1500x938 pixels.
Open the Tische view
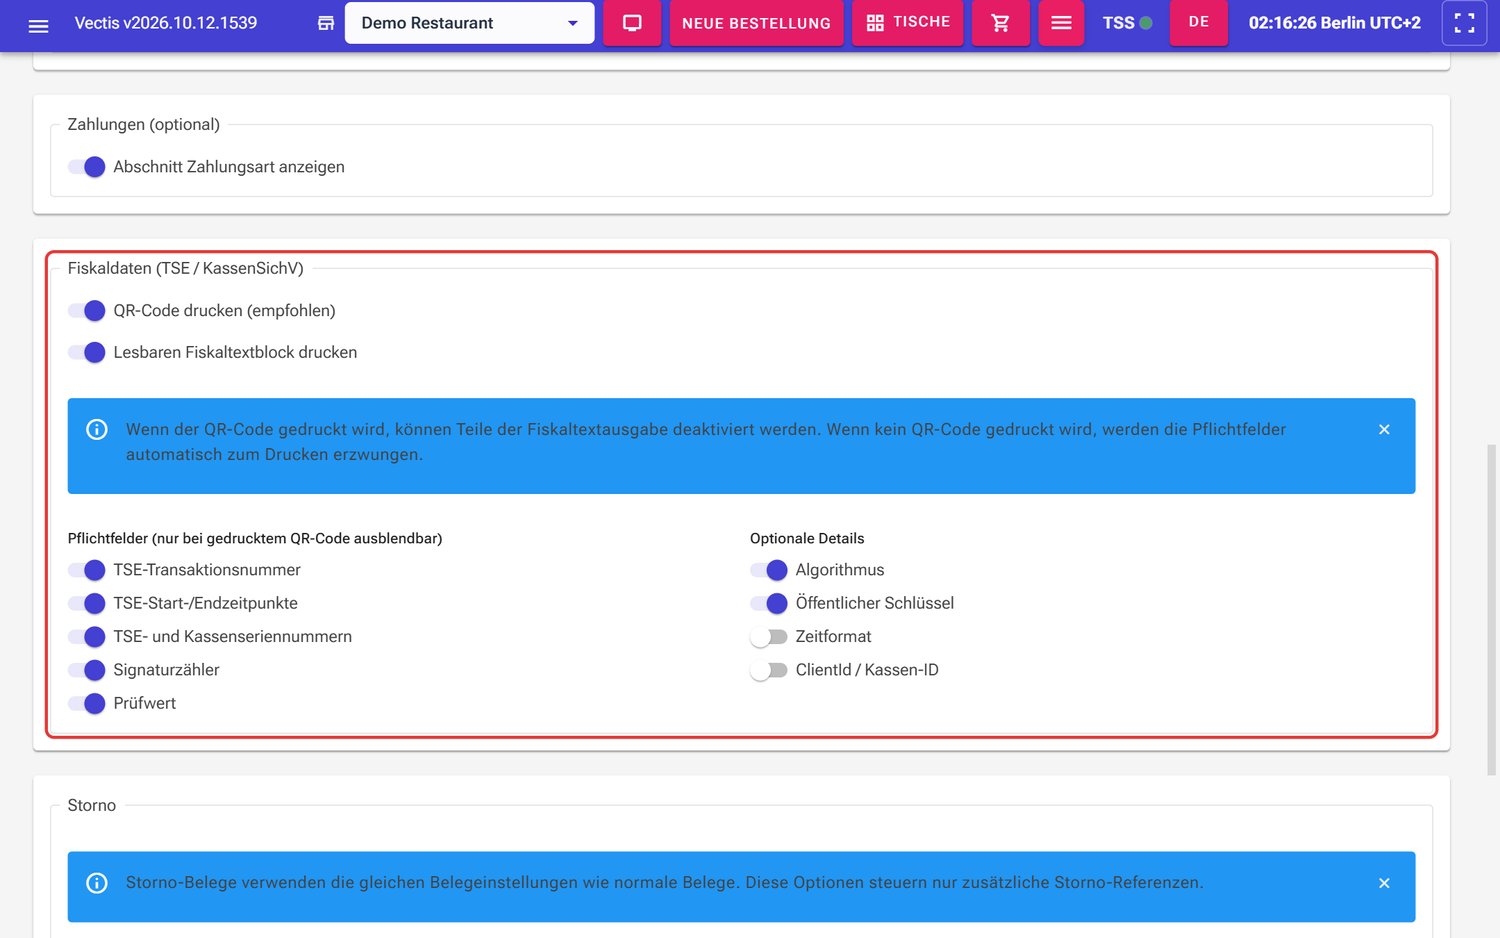point(908,22)
